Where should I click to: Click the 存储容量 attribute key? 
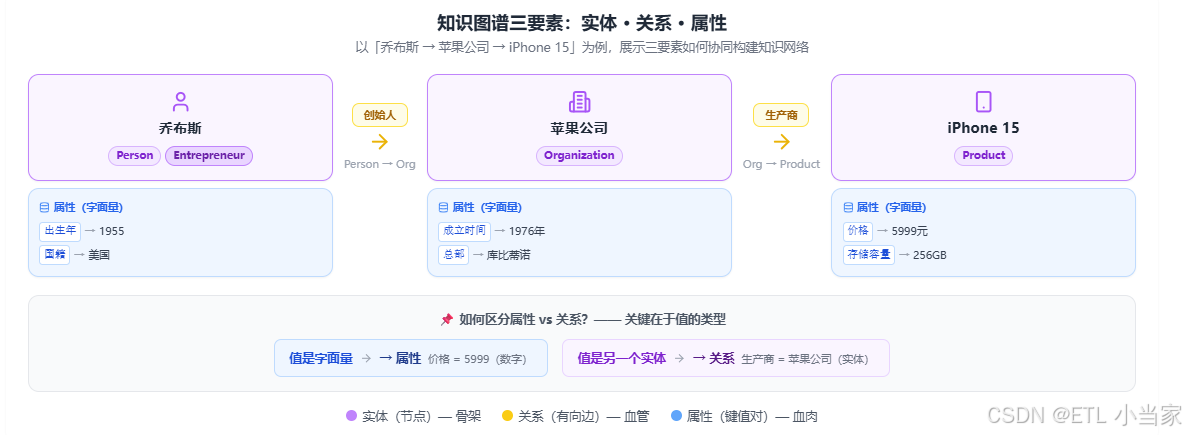(869, 255)
